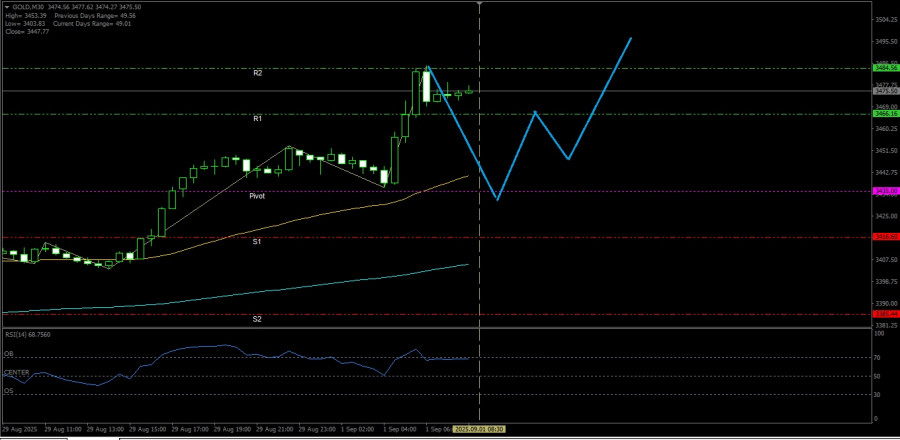Screen dimensions: 900x440
Task: Click the S1 support level label
Action: pos(257,242)
